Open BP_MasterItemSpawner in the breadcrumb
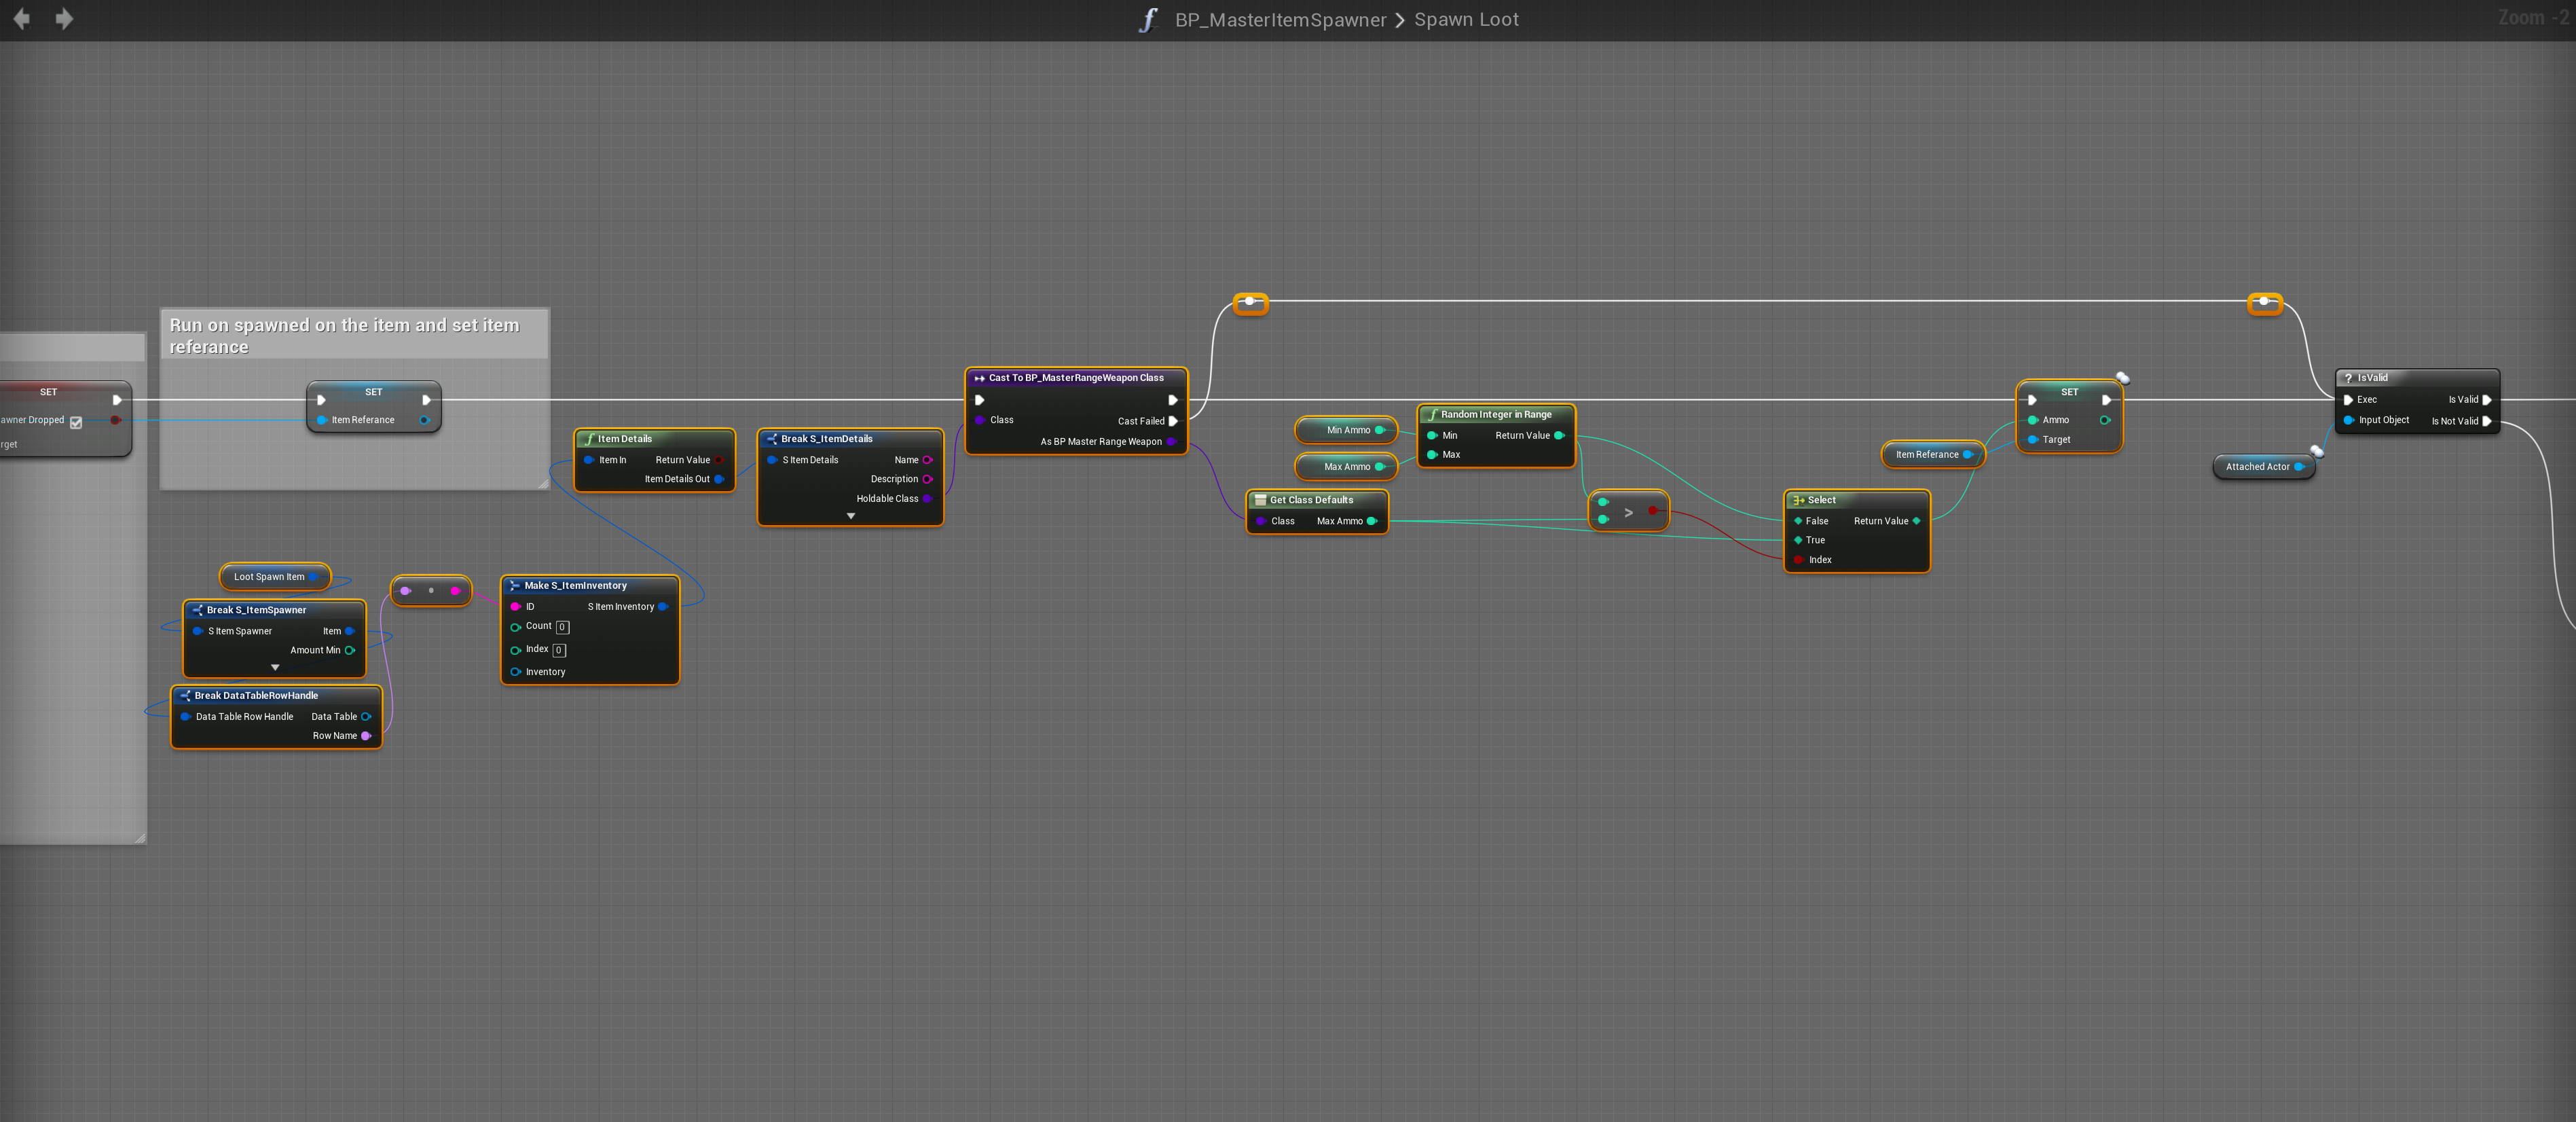2576x1122 pixels. (x=1280, y=20)
